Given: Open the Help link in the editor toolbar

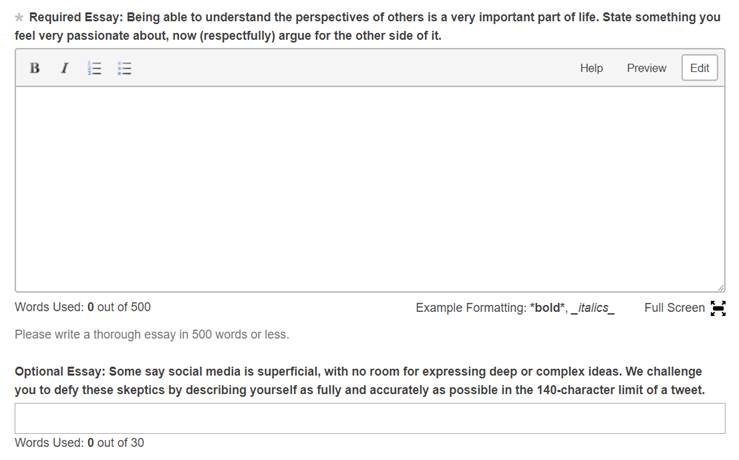Looking at the screenshot, I should tap(591, 68).
